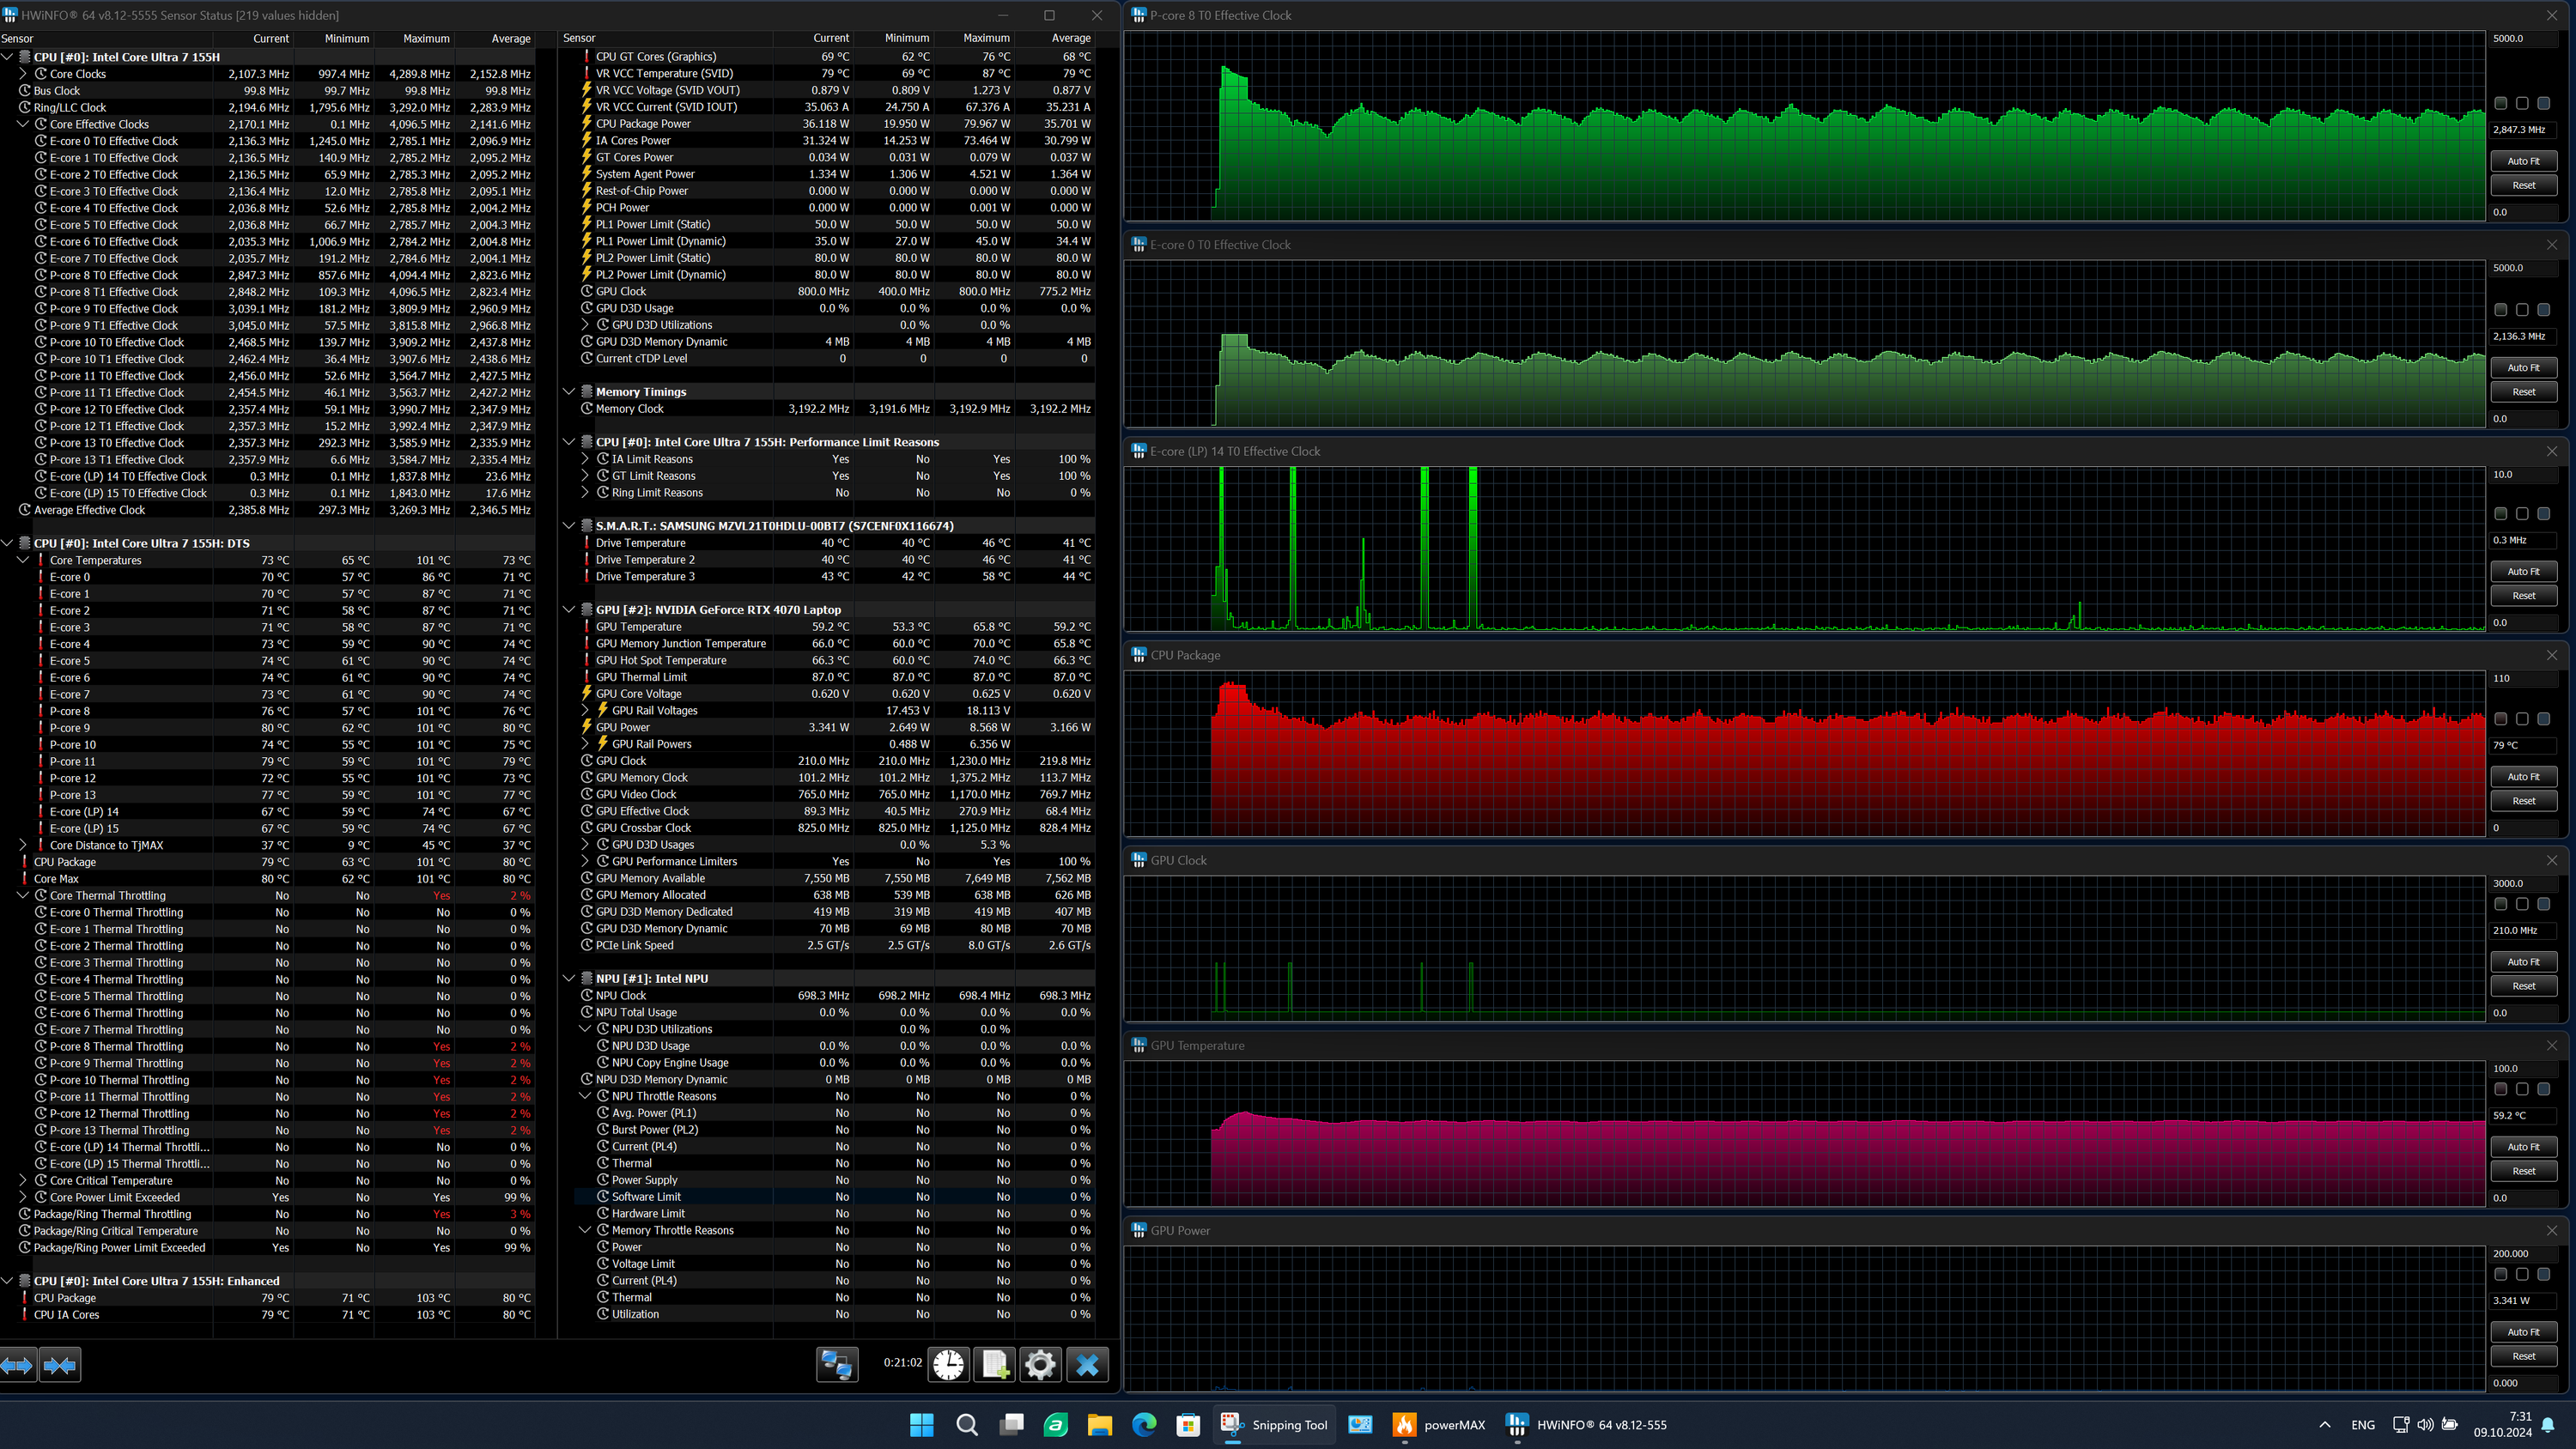Image resolution: width=2576 pixels, height=1449 pixels.
Task: Collapse the Memory Timings section
Action: 569,392
